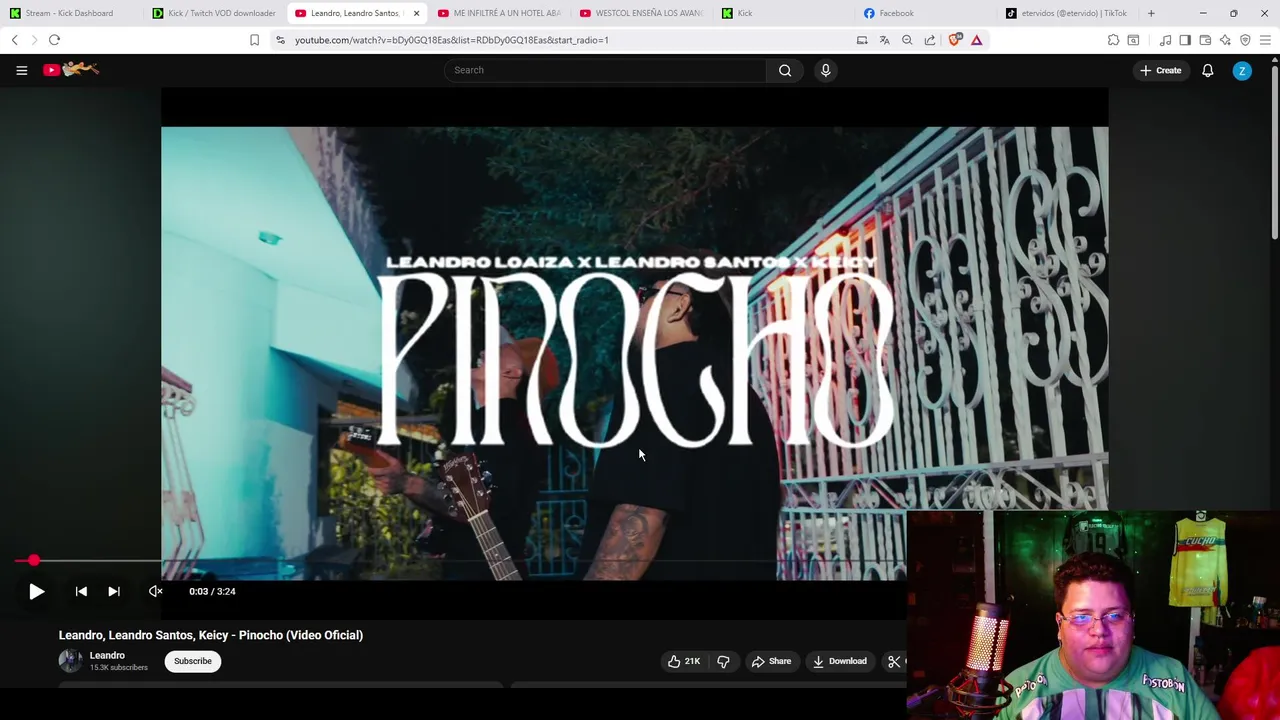The width and height of the screenshot is (1280, 720).
Task: Open the Leandro channel name link
Action: click(x=107, y=655)
